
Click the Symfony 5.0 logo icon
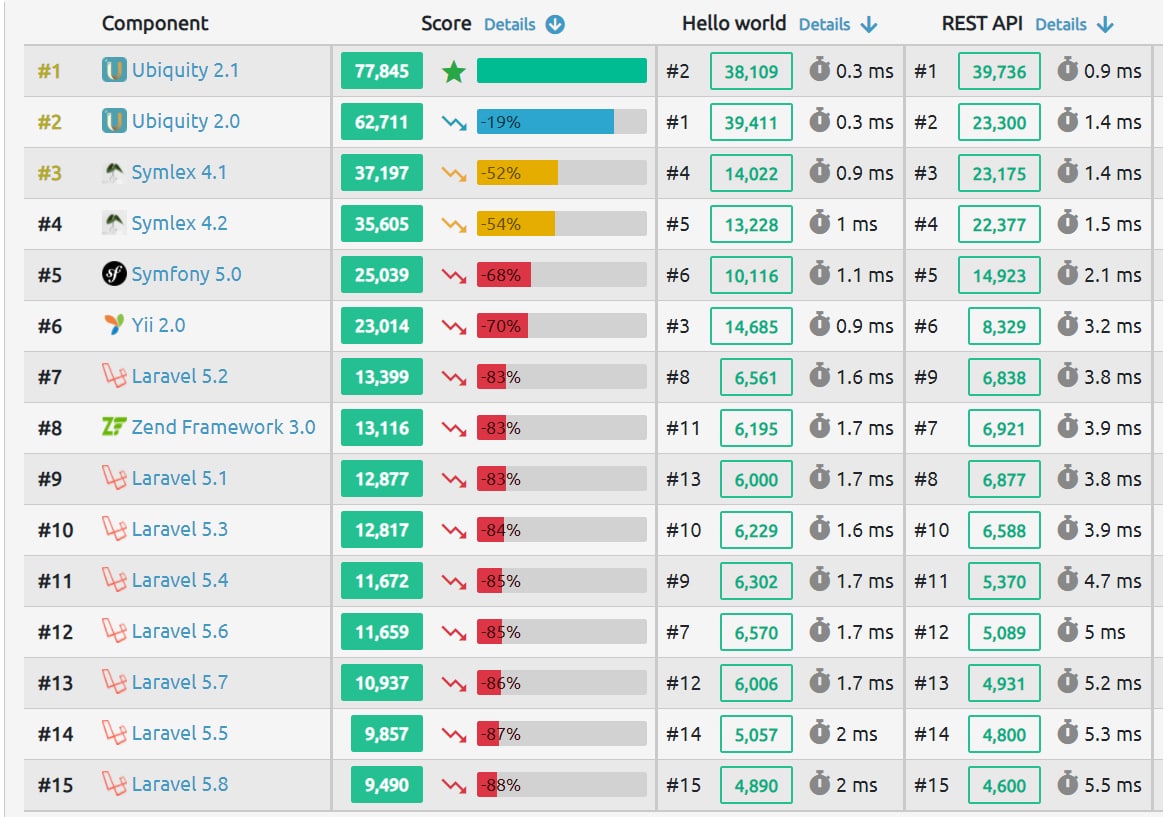[113, 274]
